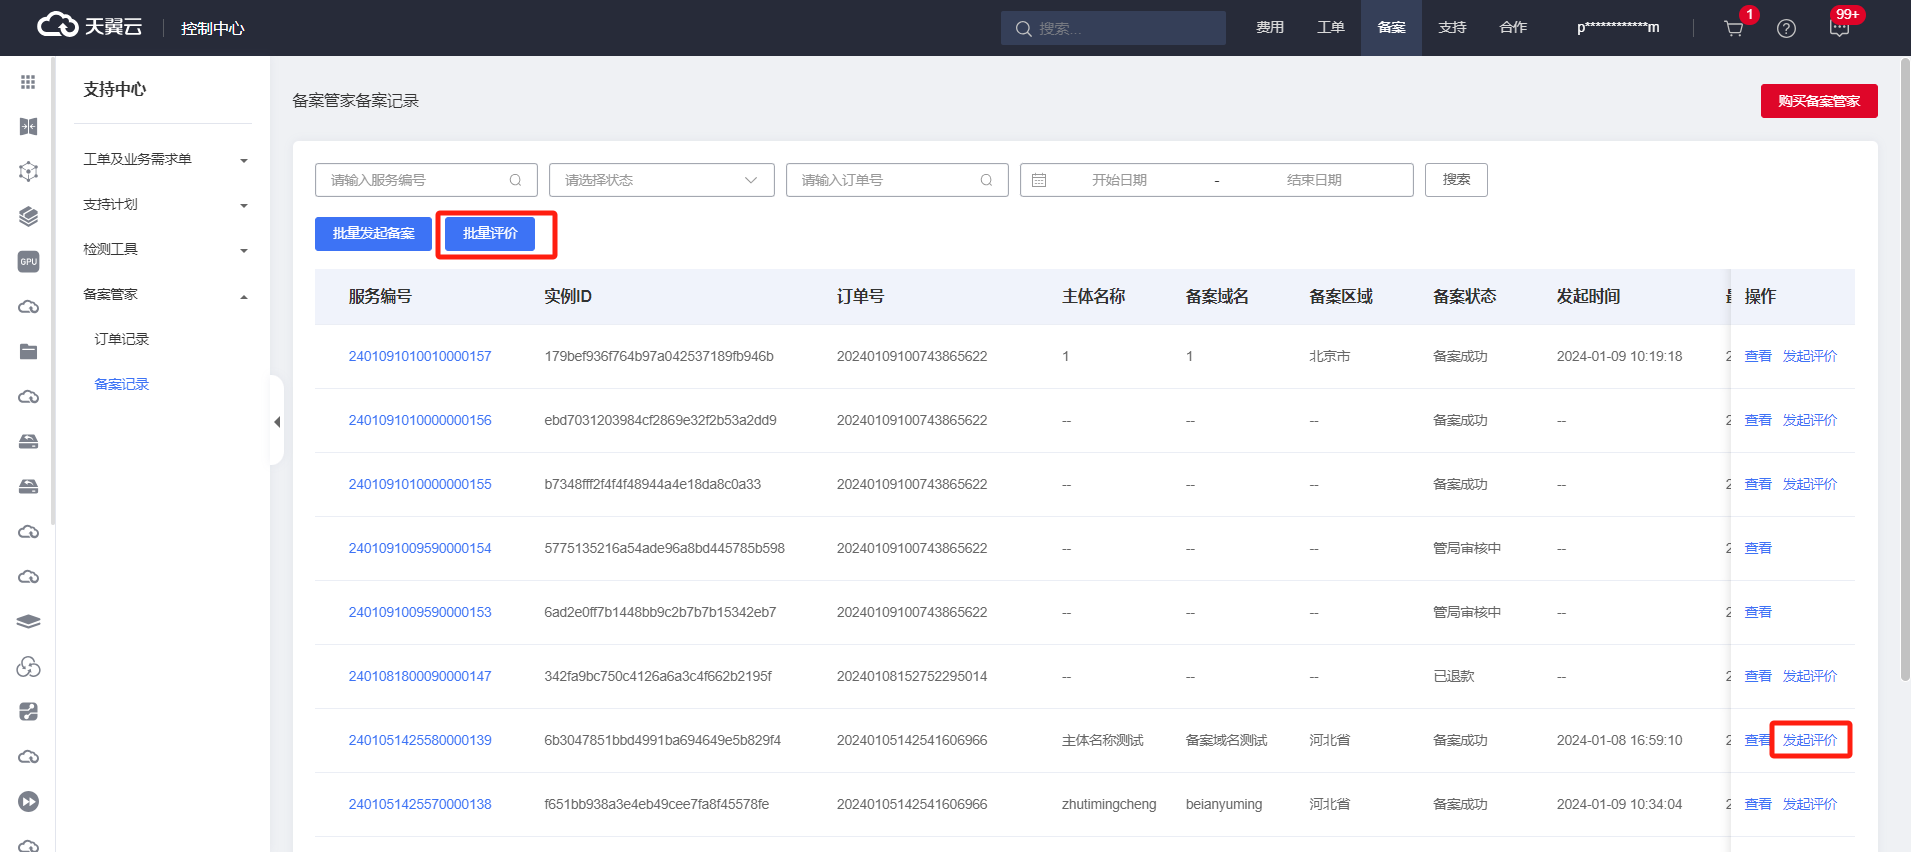Click 查看 for row ending 0000155
This screenshot has height=852, width=1911.
tap(1758, 484)
